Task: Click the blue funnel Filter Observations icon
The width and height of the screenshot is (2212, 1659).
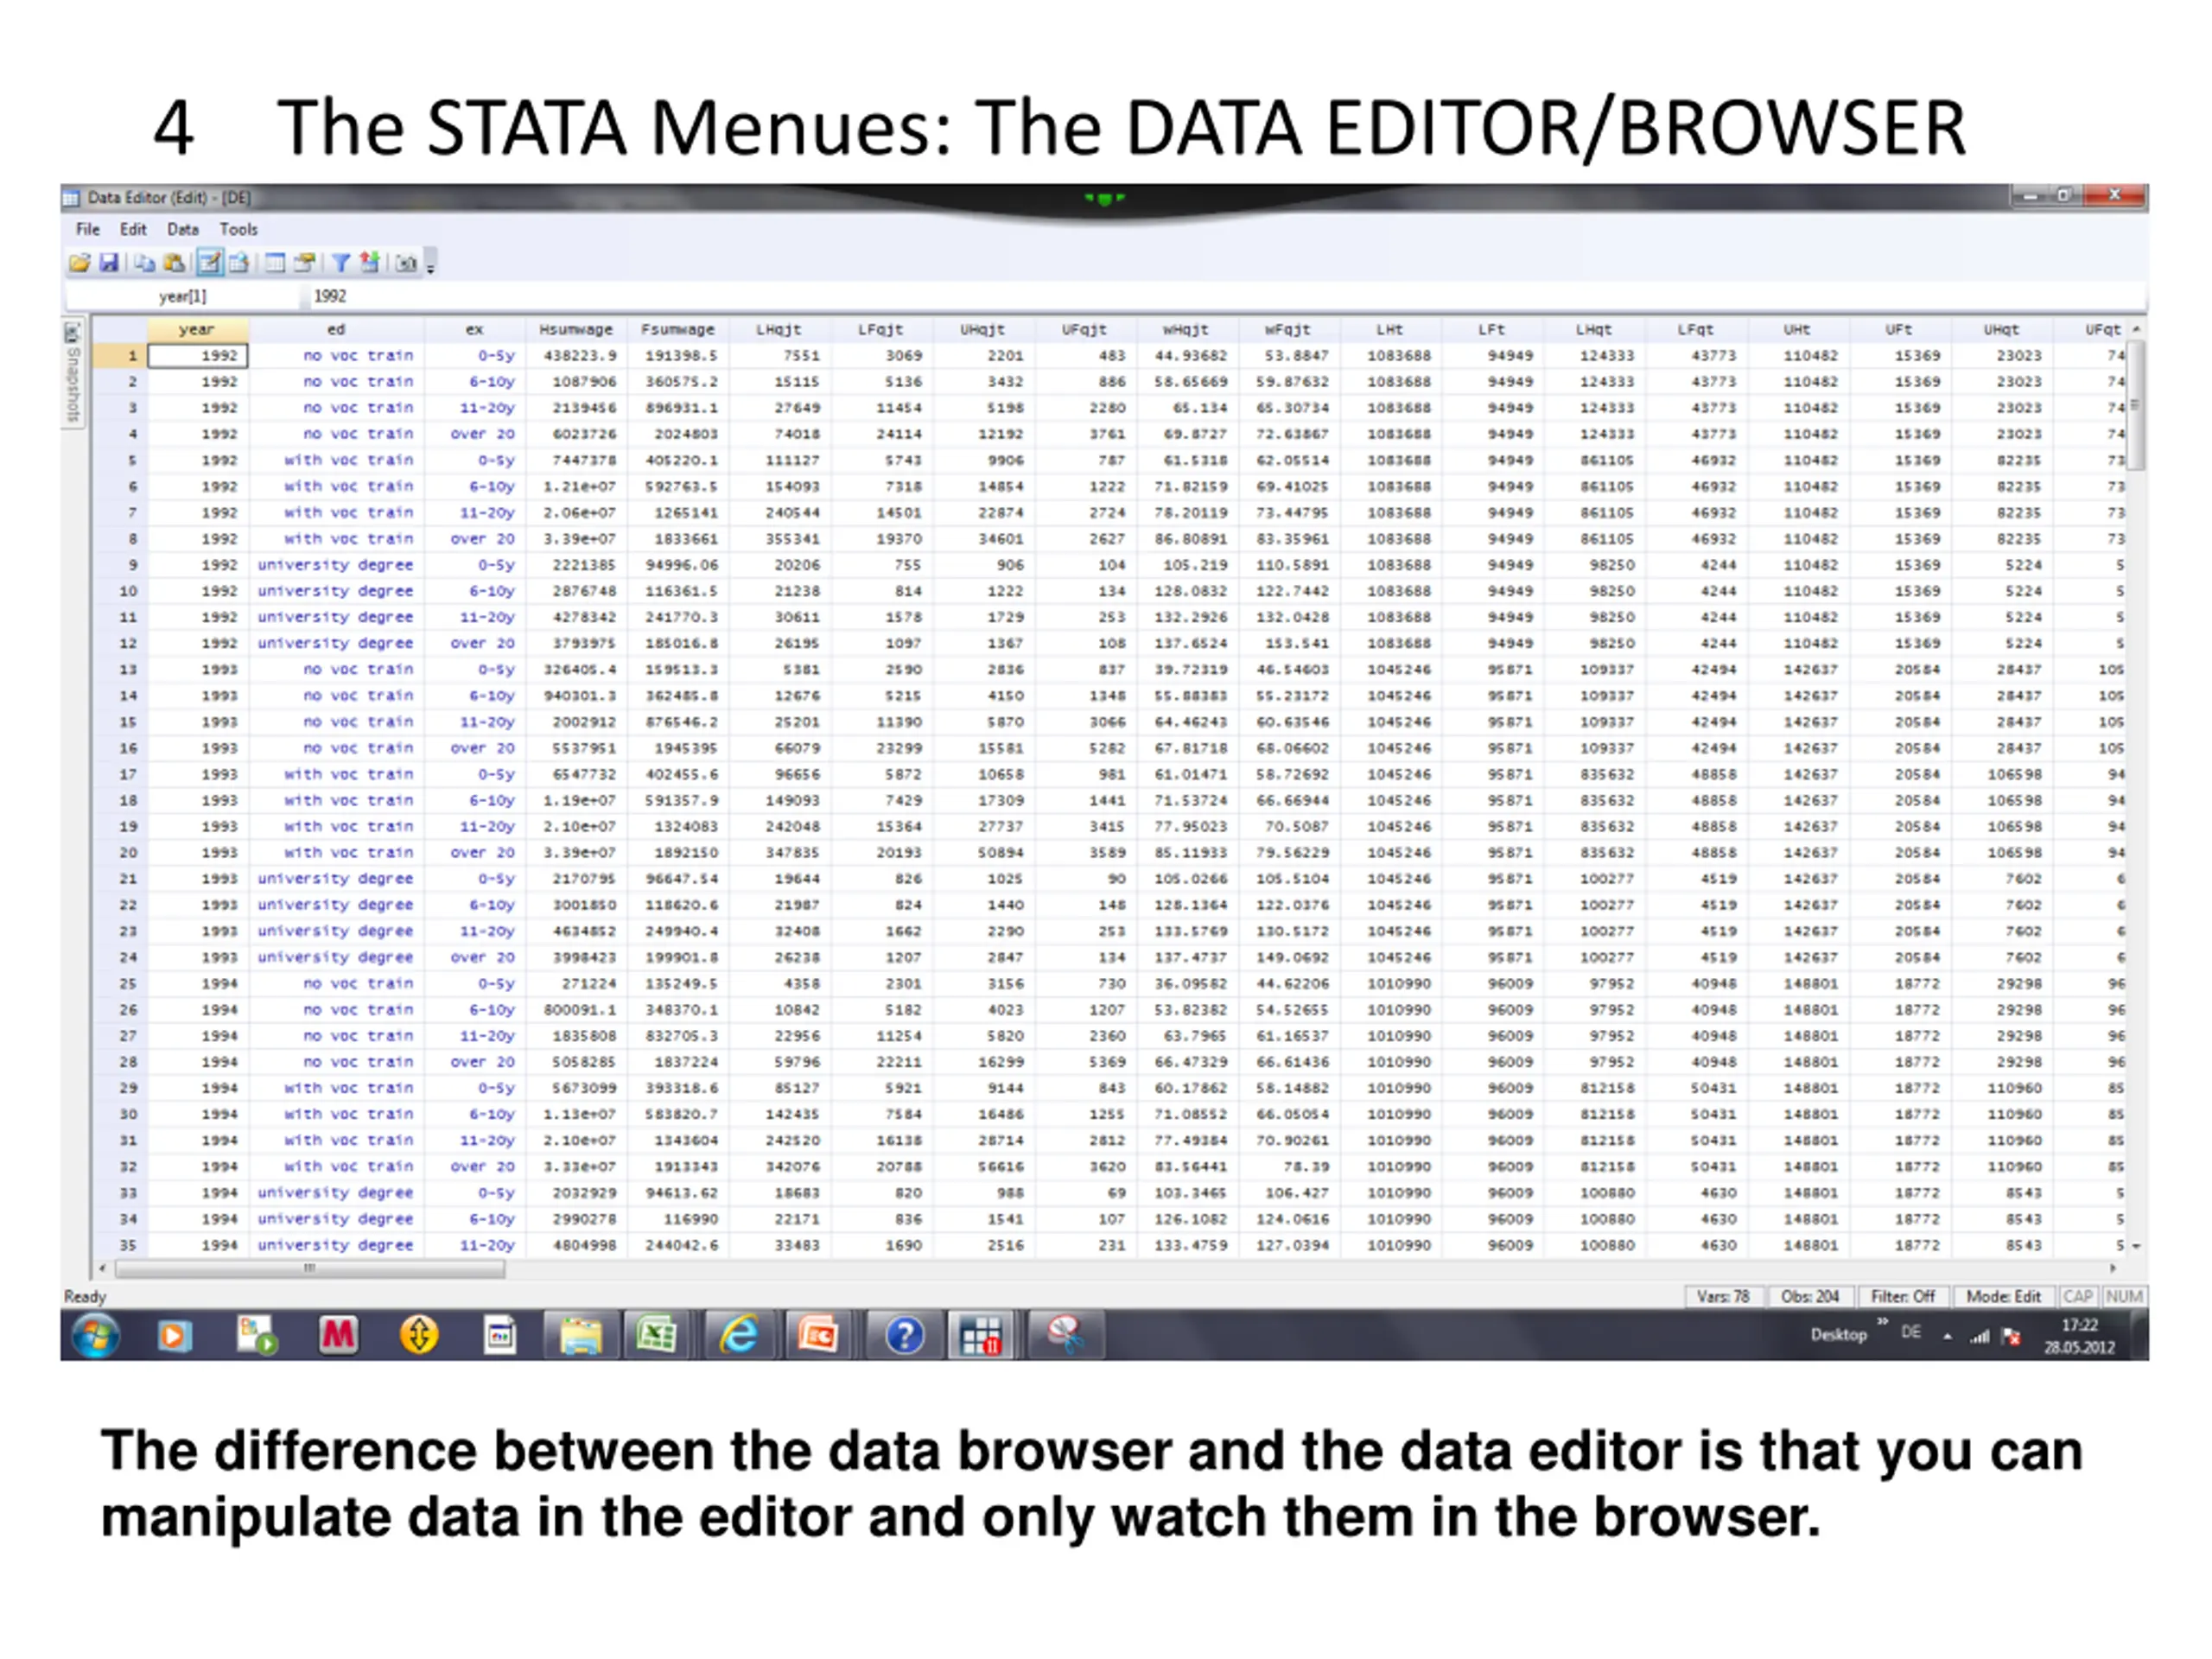Action: click(x=341, y=263)
